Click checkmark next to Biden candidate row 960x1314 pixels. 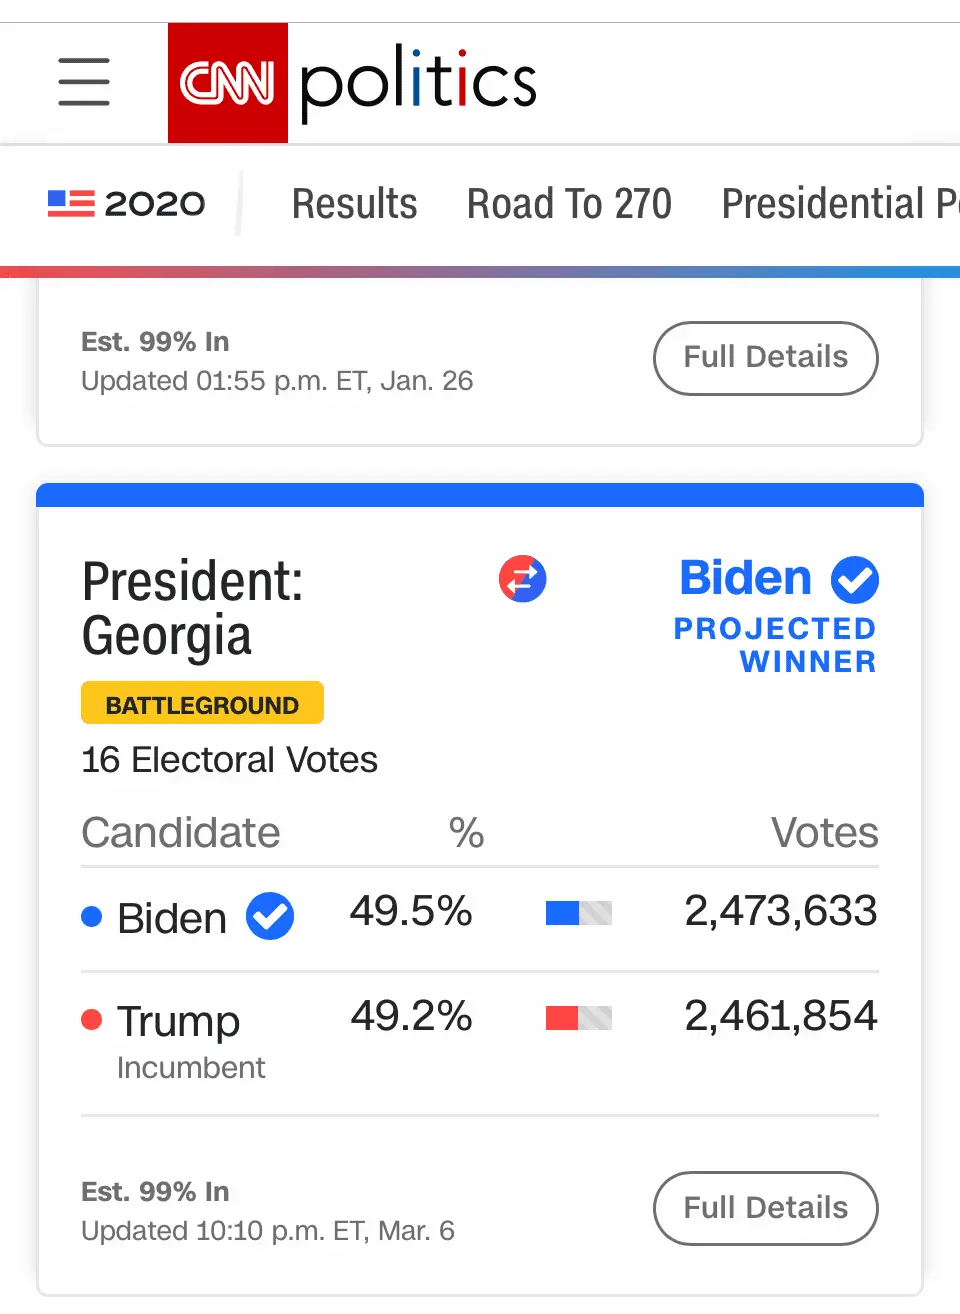pos(270,916)
